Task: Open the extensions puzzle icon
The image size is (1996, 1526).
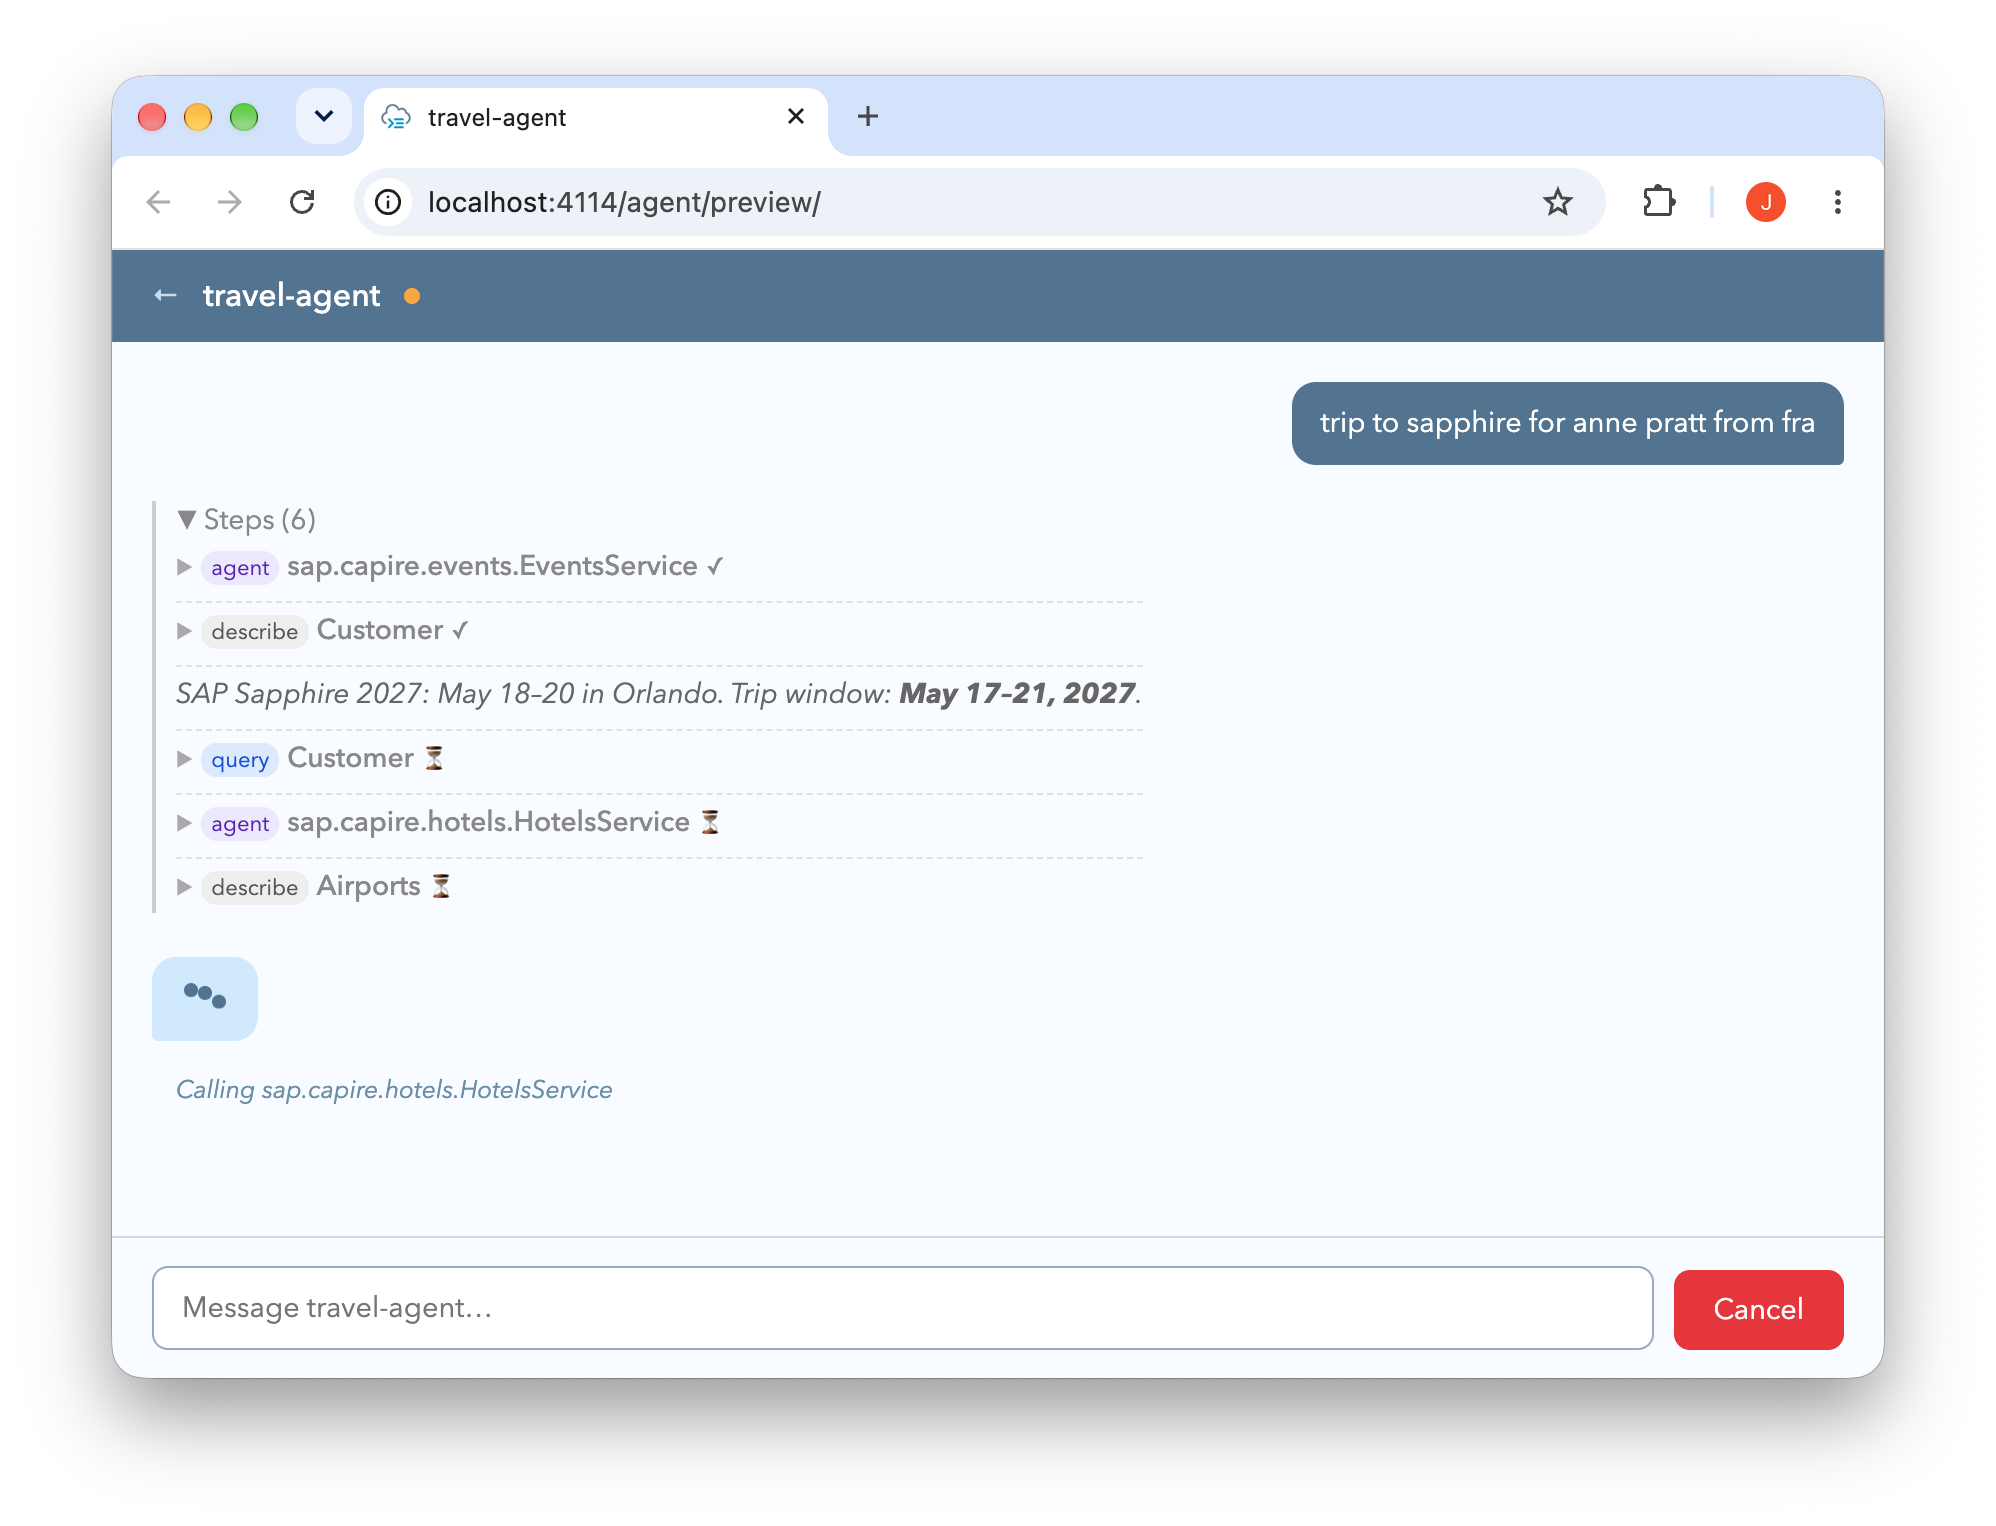Action: tap(1659, 202)
